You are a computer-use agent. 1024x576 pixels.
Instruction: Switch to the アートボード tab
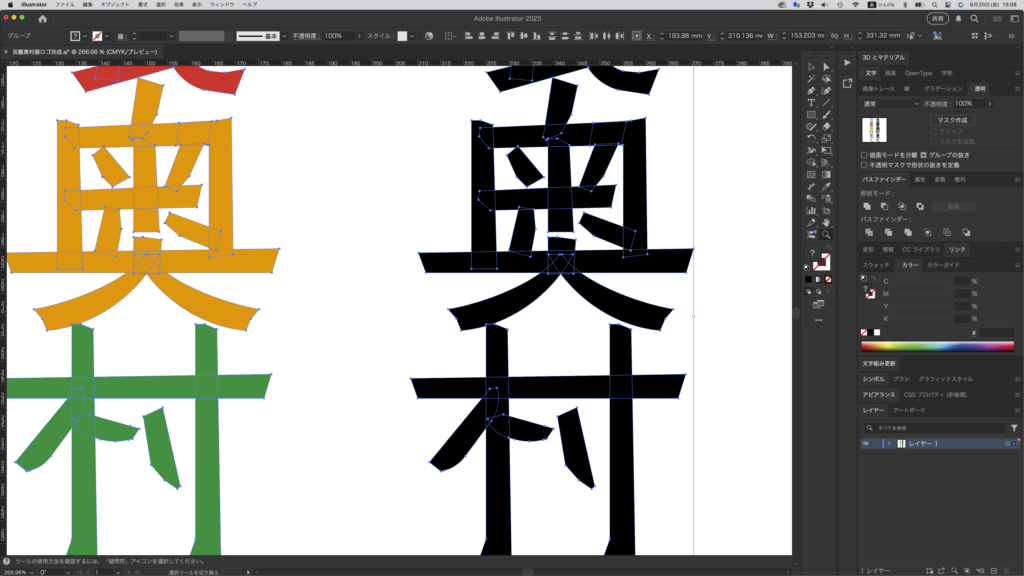pyautogui.click(x=909, y=410)
